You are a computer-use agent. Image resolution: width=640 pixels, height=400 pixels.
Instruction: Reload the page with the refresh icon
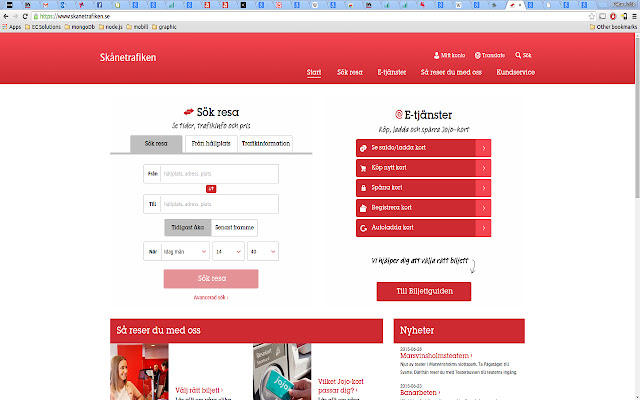coord(25,16)
